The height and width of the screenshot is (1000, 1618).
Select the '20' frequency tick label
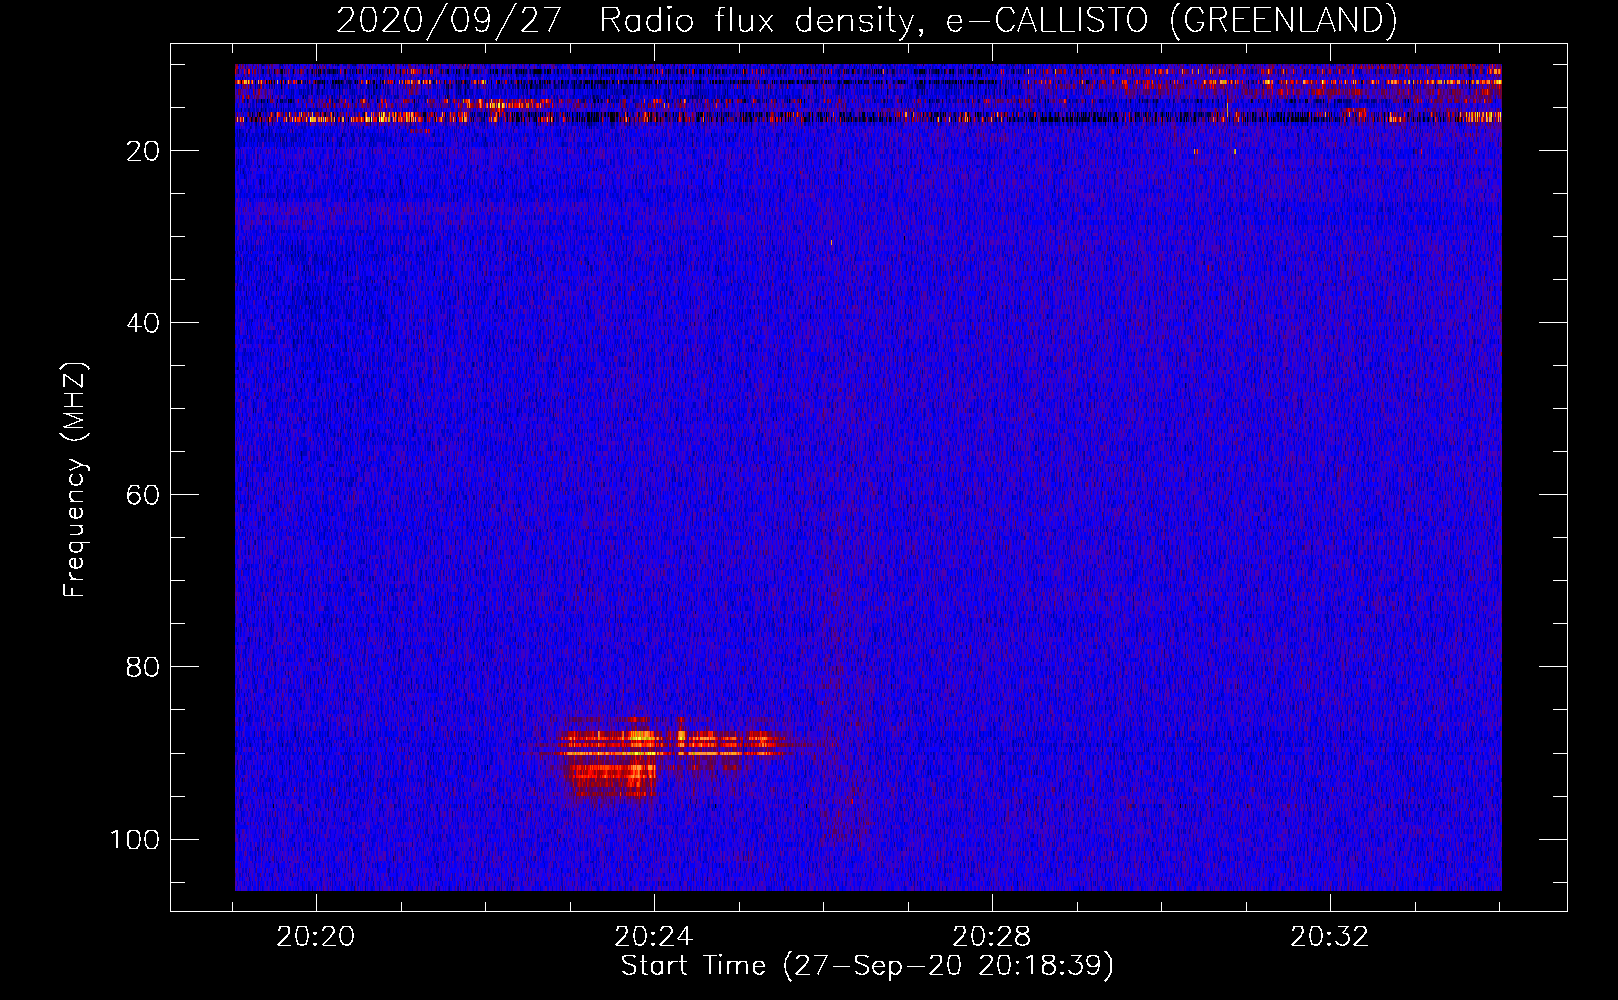coord(143,151)
